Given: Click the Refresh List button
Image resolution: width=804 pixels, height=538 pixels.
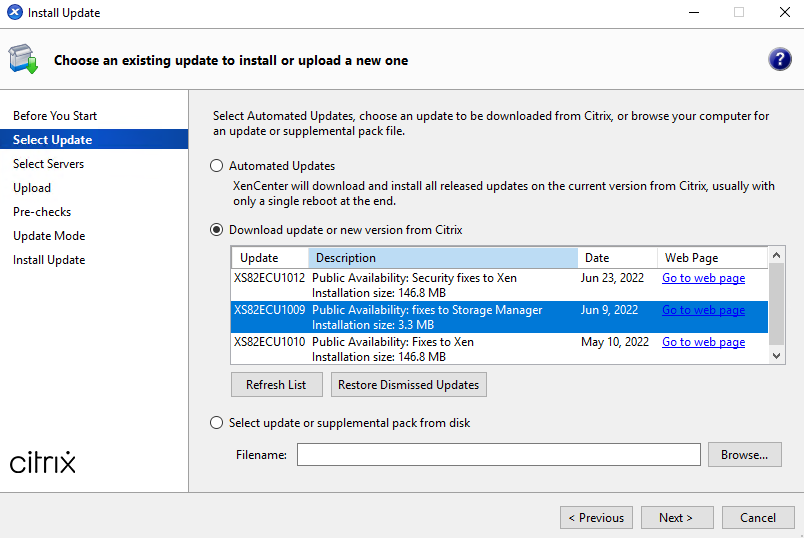Looking at the screenshot, I should coord(276,385).
